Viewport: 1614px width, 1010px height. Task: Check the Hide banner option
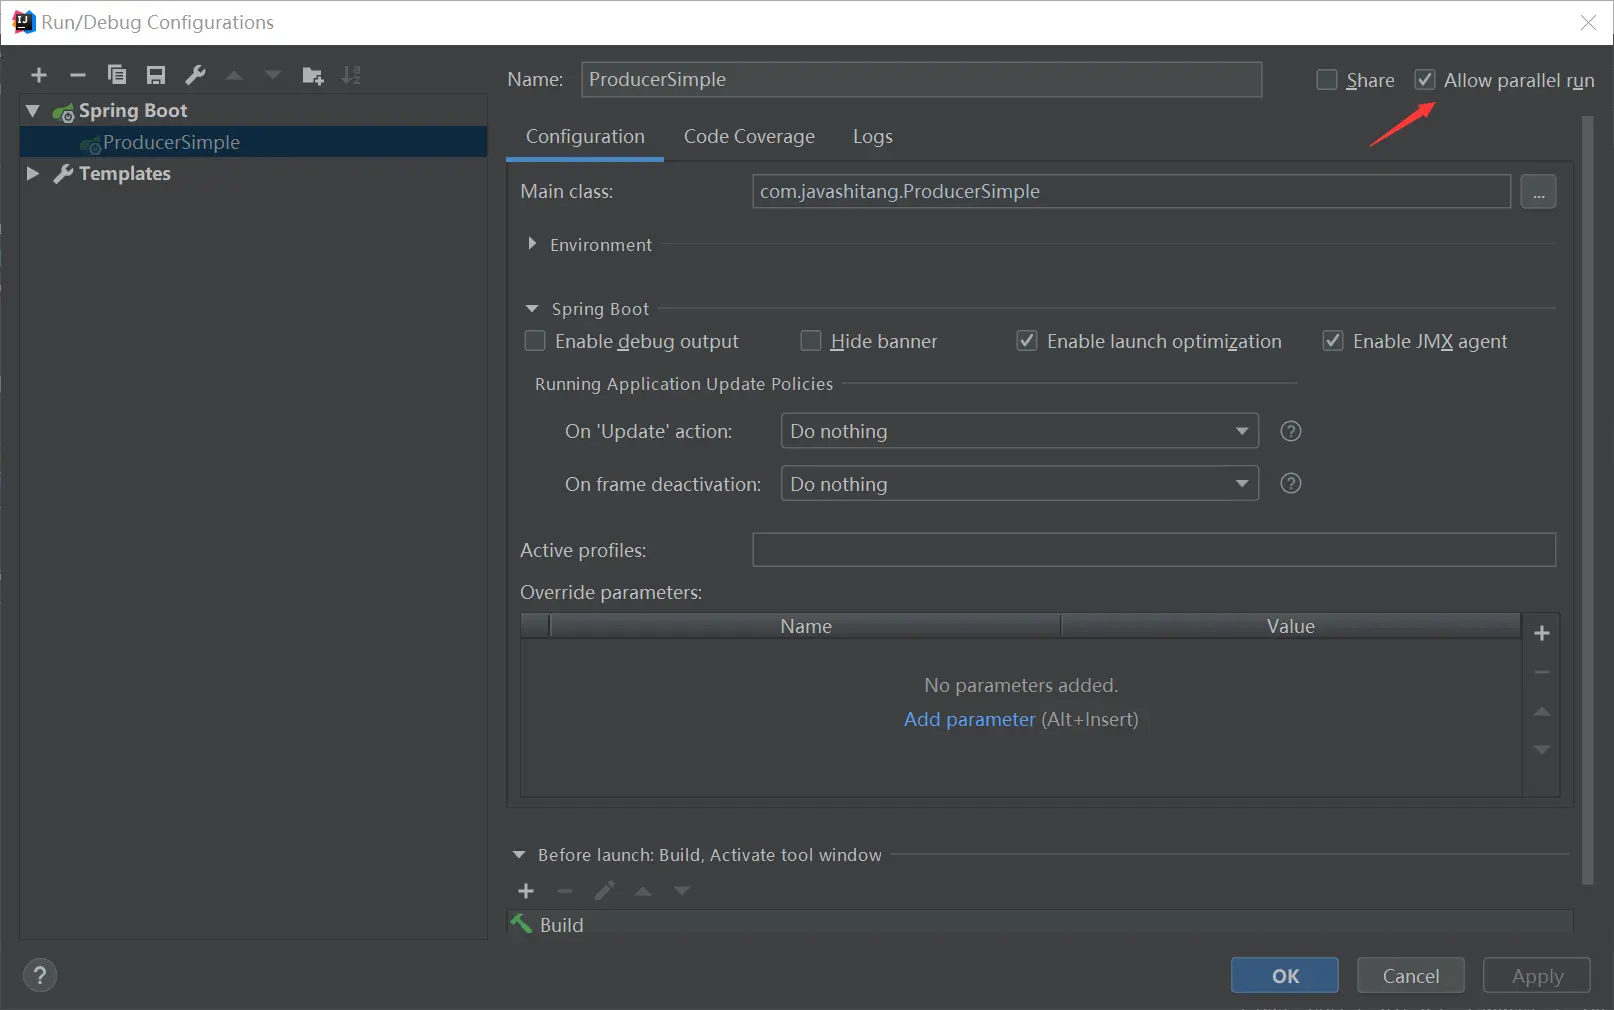pos(811,341)
